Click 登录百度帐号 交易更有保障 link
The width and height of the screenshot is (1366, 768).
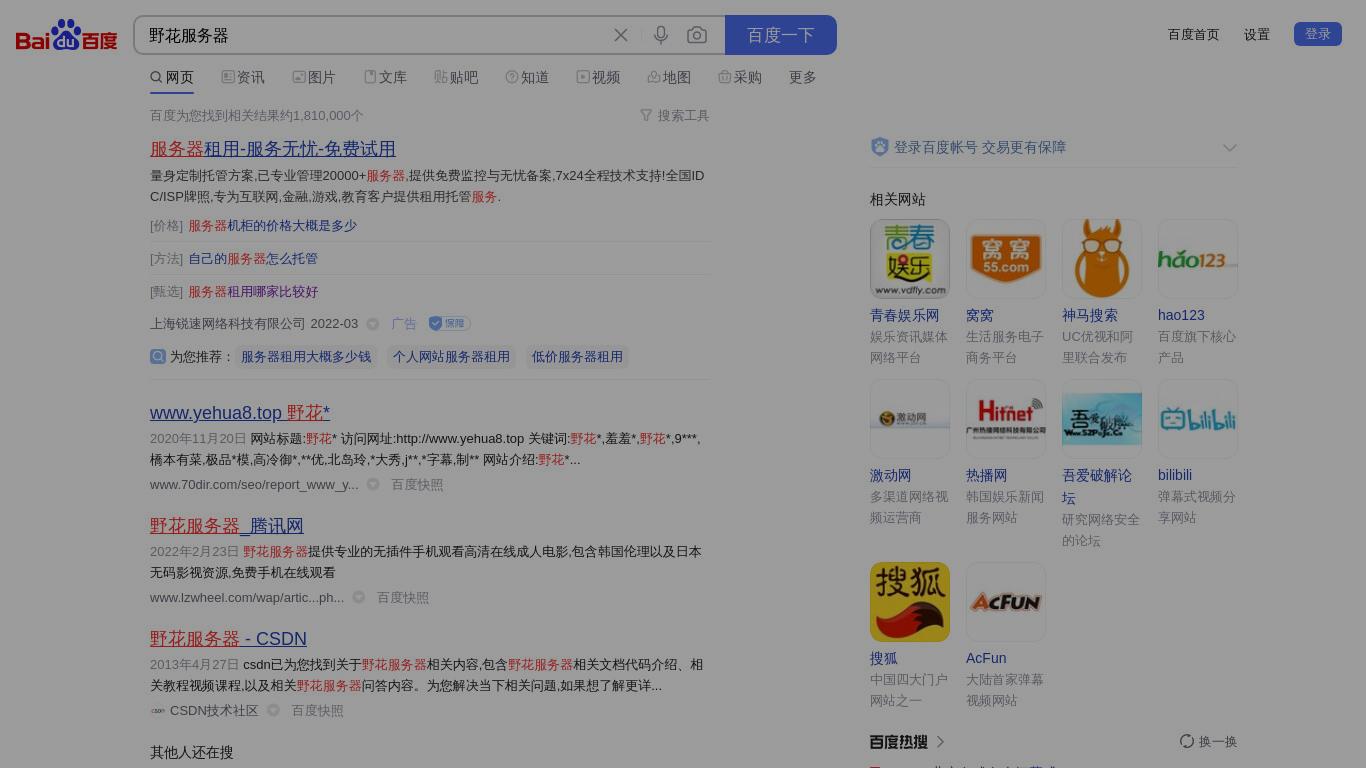click(980, 147)
